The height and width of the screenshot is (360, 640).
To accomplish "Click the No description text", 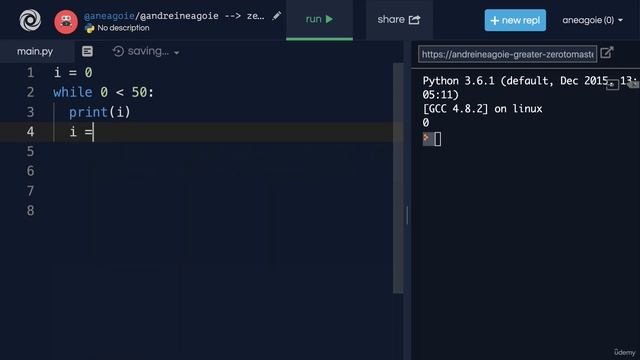I will (123, 28).
